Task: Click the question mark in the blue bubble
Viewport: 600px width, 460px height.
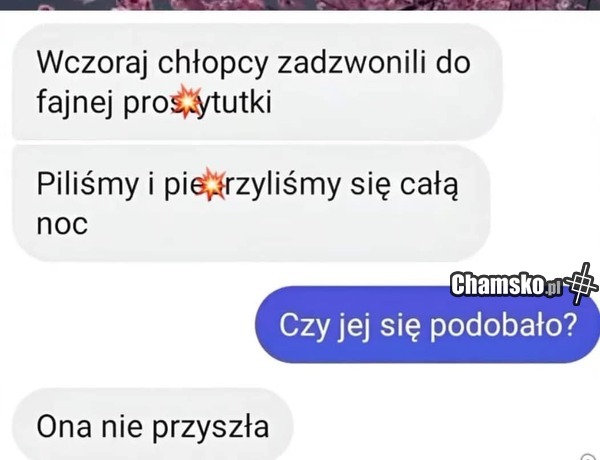Action: click(569, 325)
